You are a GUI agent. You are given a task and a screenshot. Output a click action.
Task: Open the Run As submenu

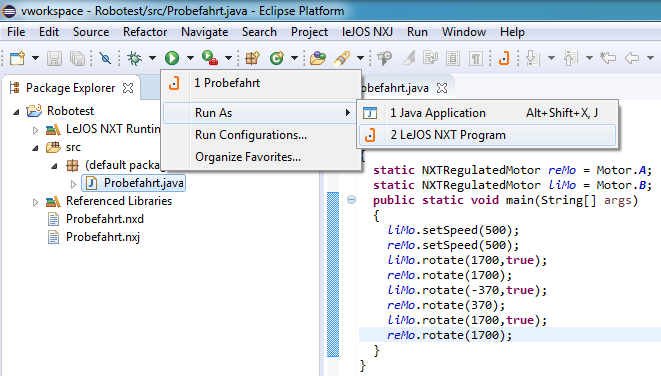tap(261, 113)
